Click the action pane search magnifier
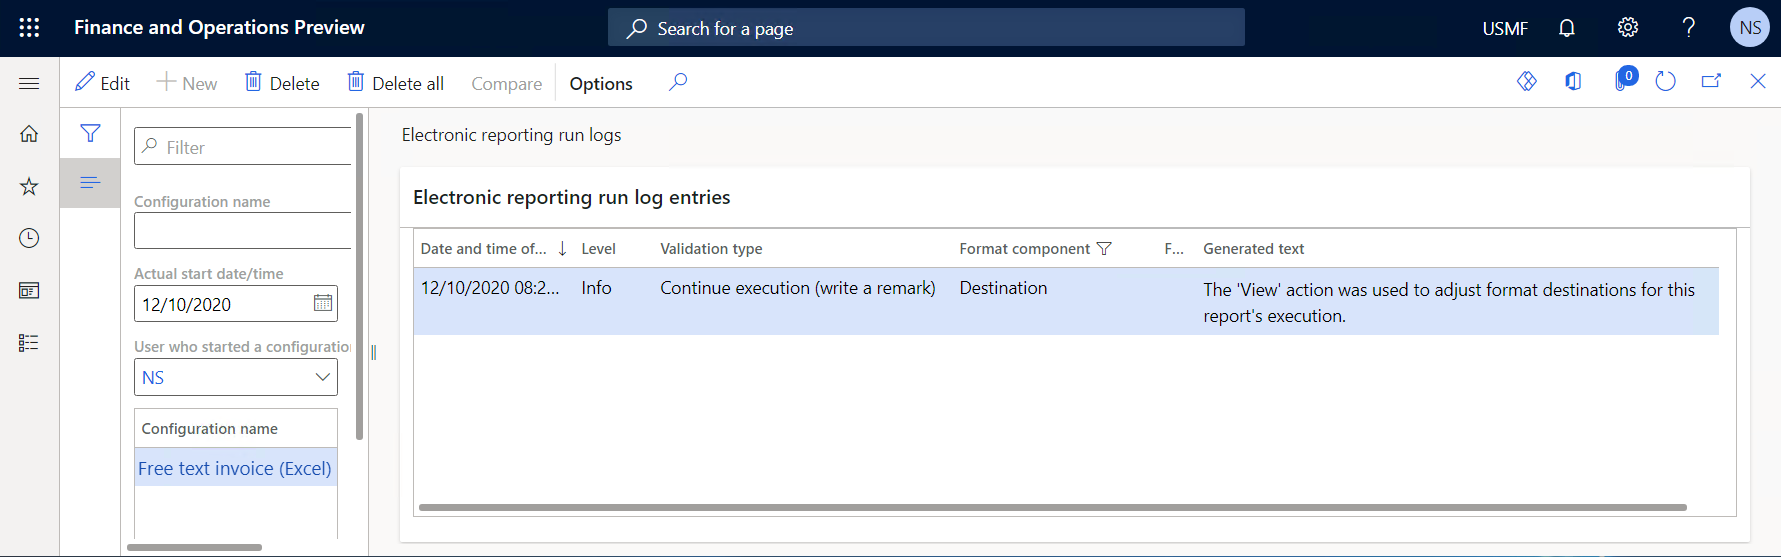 pyautogui.click(x=678, y=82)
